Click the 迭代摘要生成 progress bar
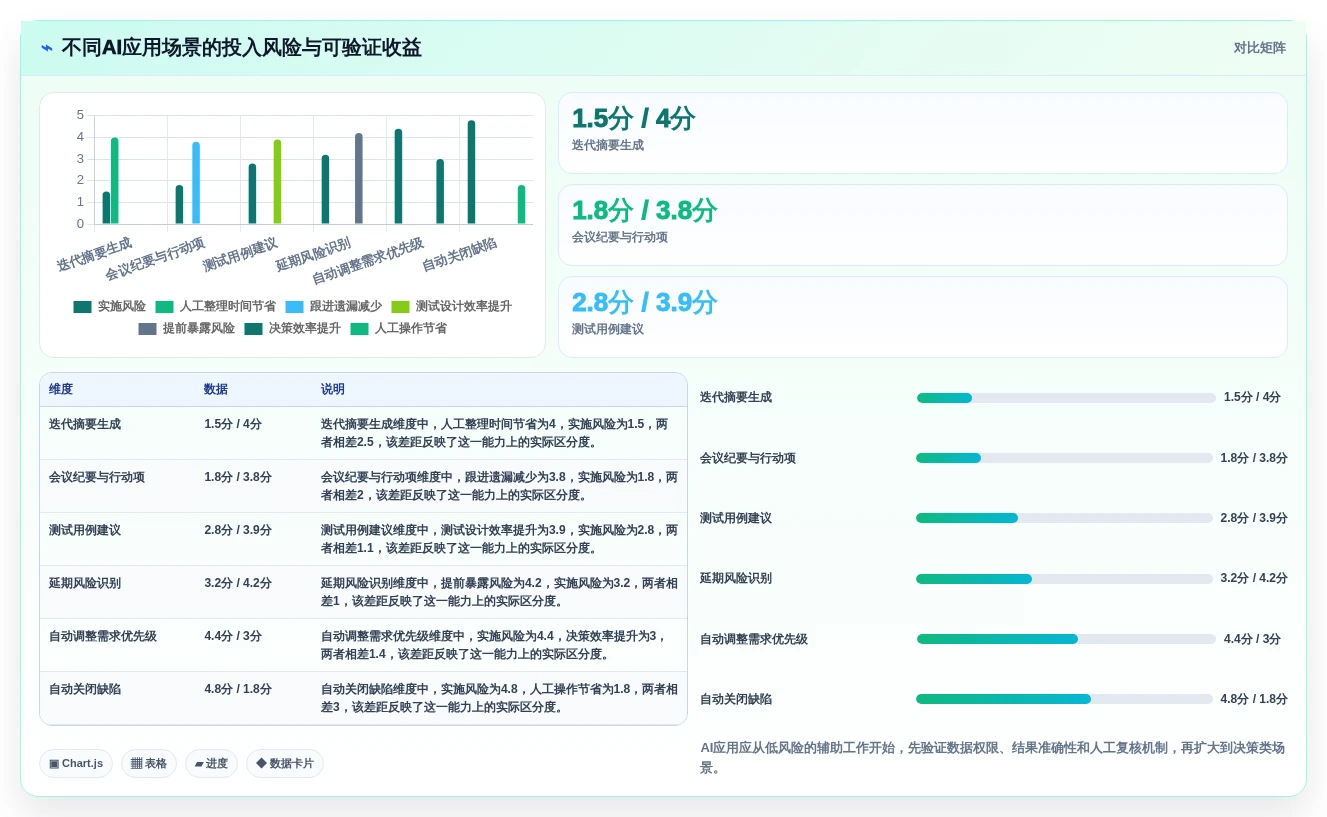1327x817 pixels. point(1066,398)
